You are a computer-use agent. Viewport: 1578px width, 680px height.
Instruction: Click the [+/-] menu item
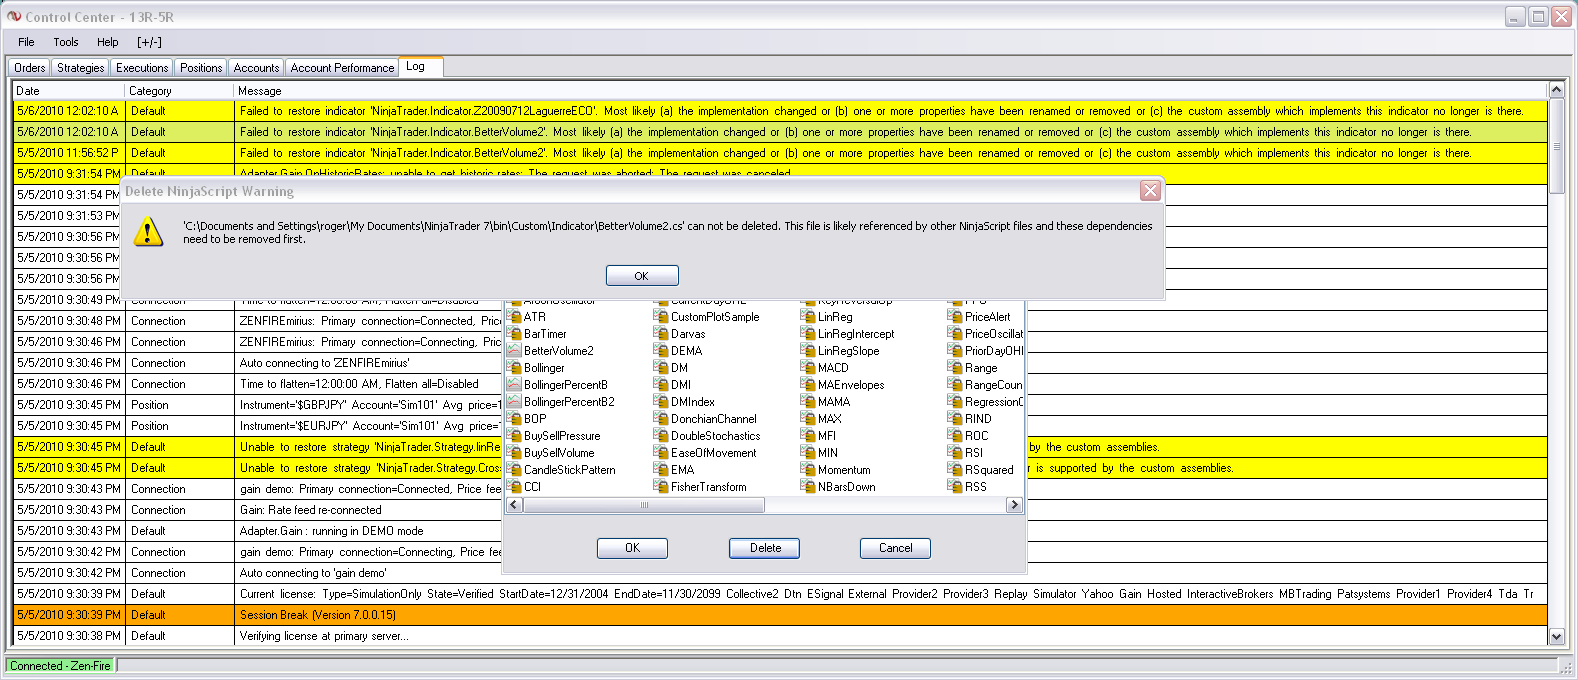tap(149, 42)
